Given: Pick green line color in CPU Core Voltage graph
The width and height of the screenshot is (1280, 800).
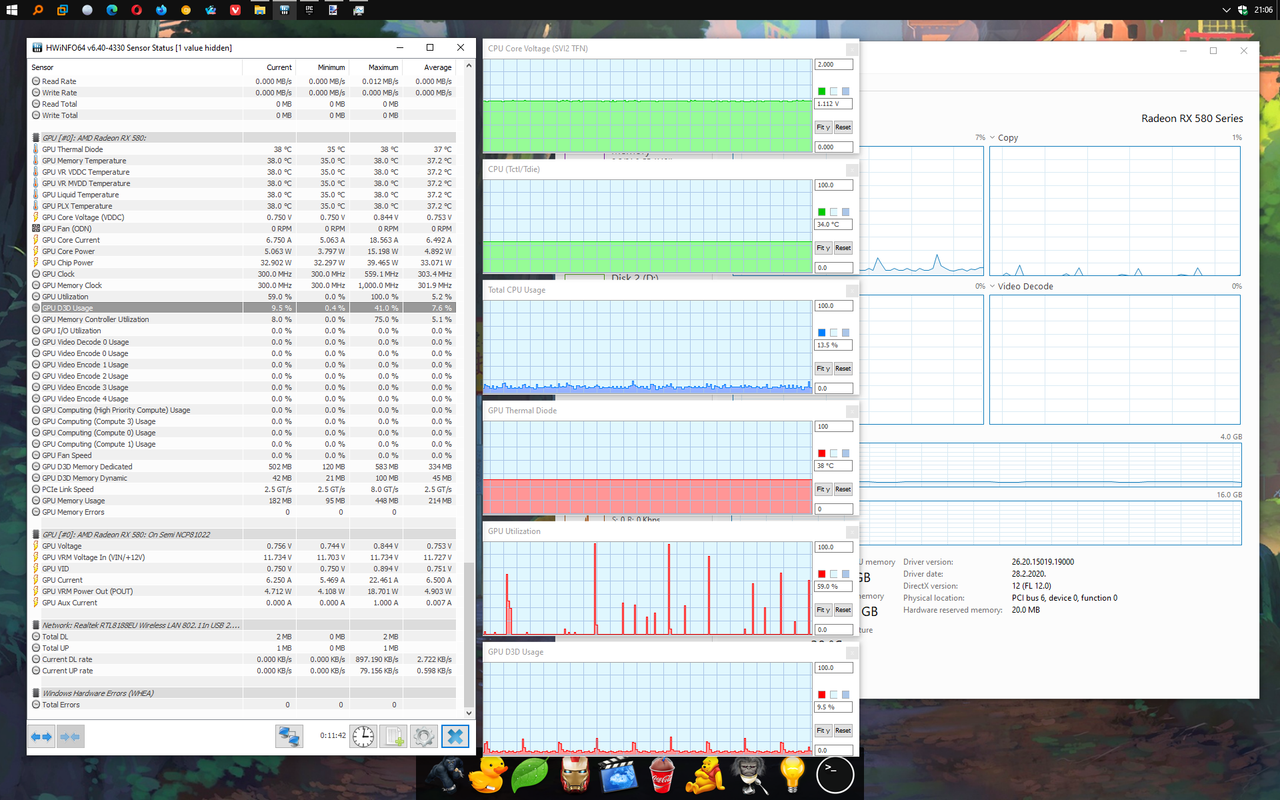Looking at the screenshot, I should click(822, 91).
